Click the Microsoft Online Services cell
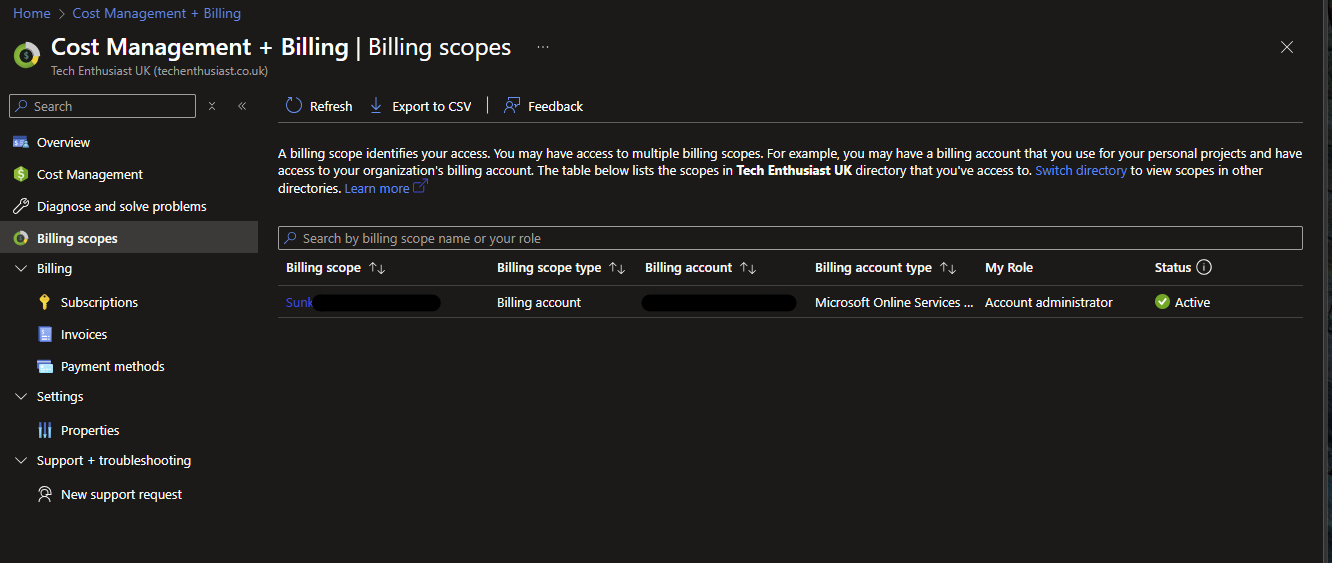 894,302
